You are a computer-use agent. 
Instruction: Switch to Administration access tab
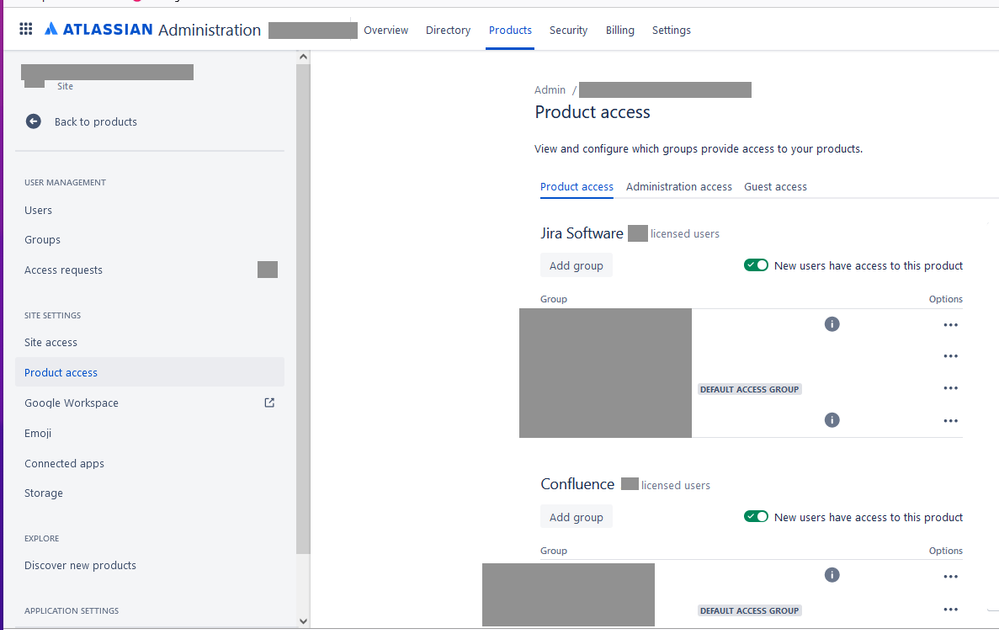point(679,187)
